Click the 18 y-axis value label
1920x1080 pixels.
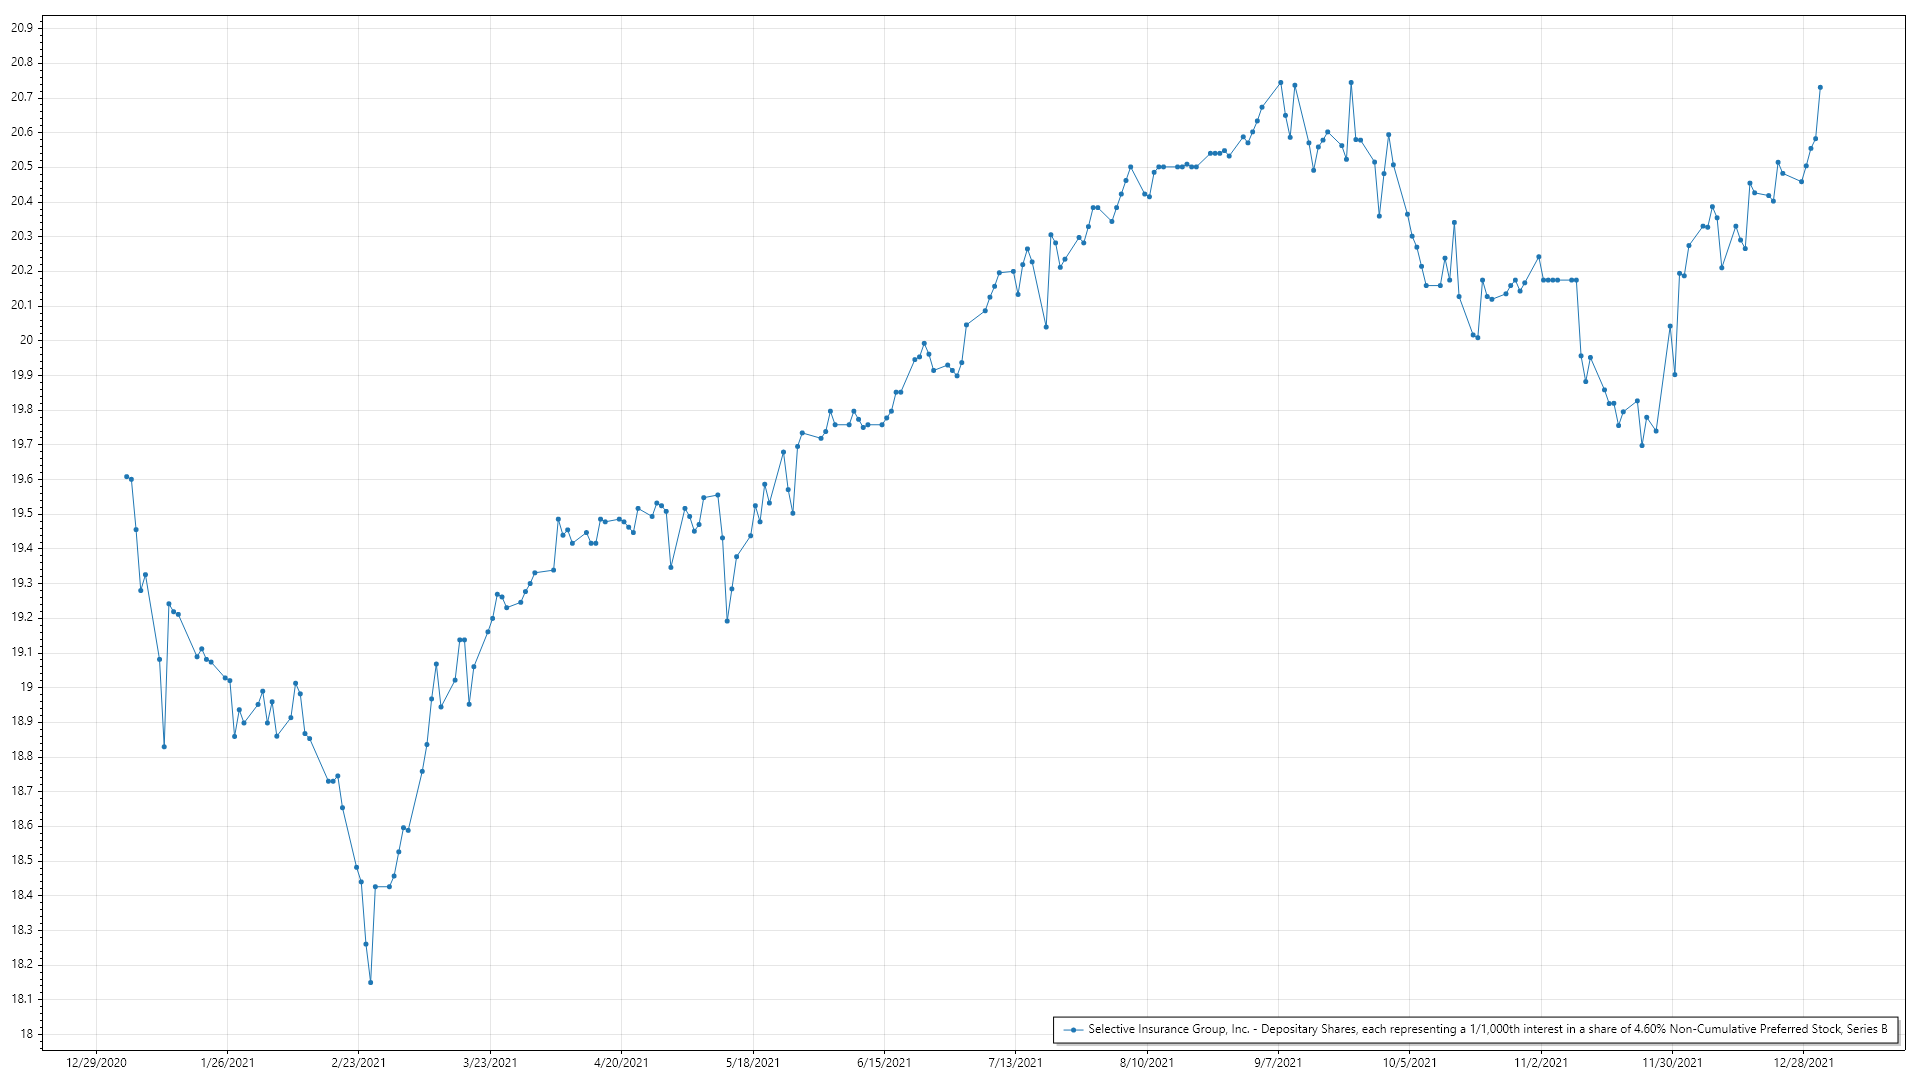point(26,1034)
